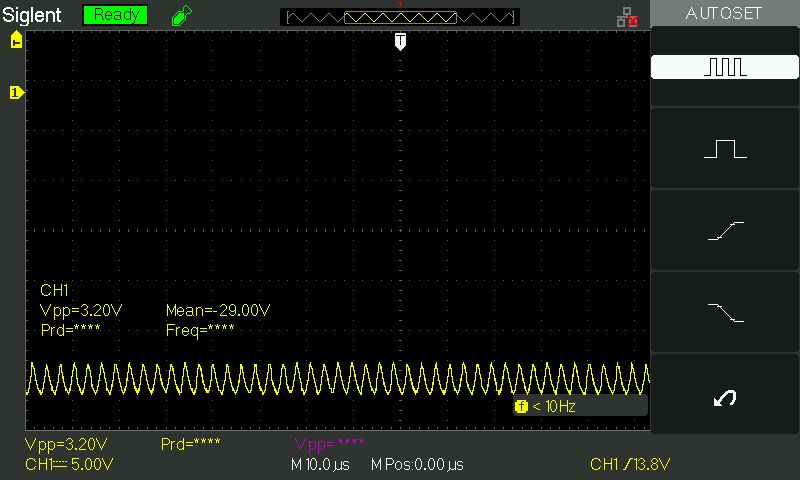
Task: Click the 'Prd=****' in the bottom status bar
Action: pos(190,444)
